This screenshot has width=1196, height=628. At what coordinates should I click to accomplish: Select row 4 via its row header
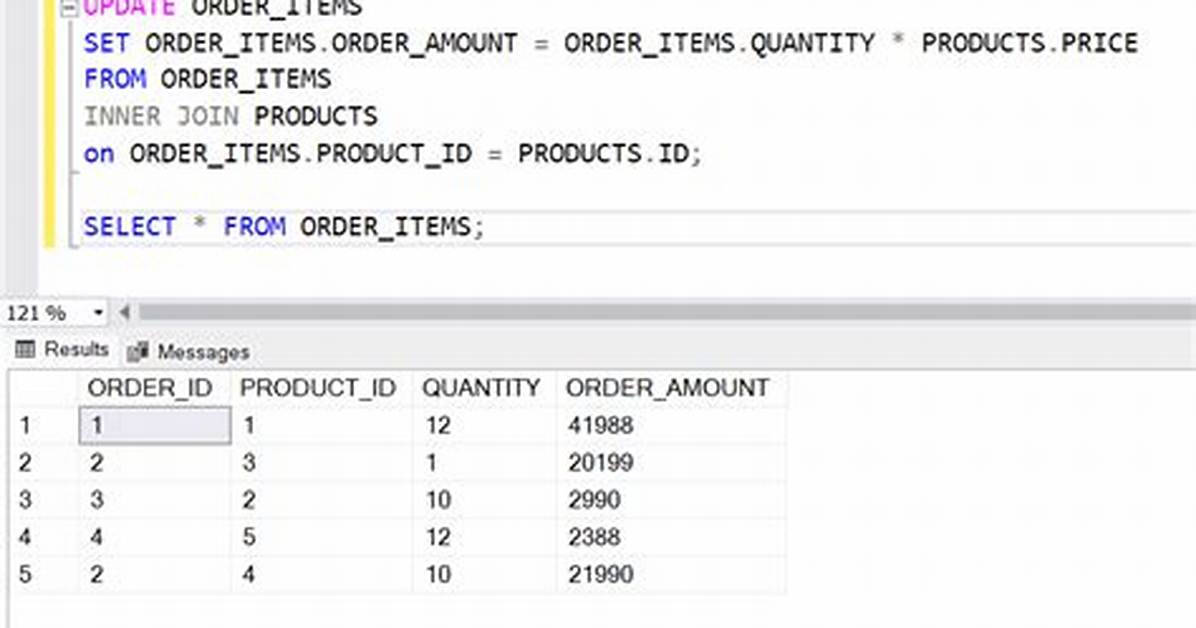coord(43,537)
